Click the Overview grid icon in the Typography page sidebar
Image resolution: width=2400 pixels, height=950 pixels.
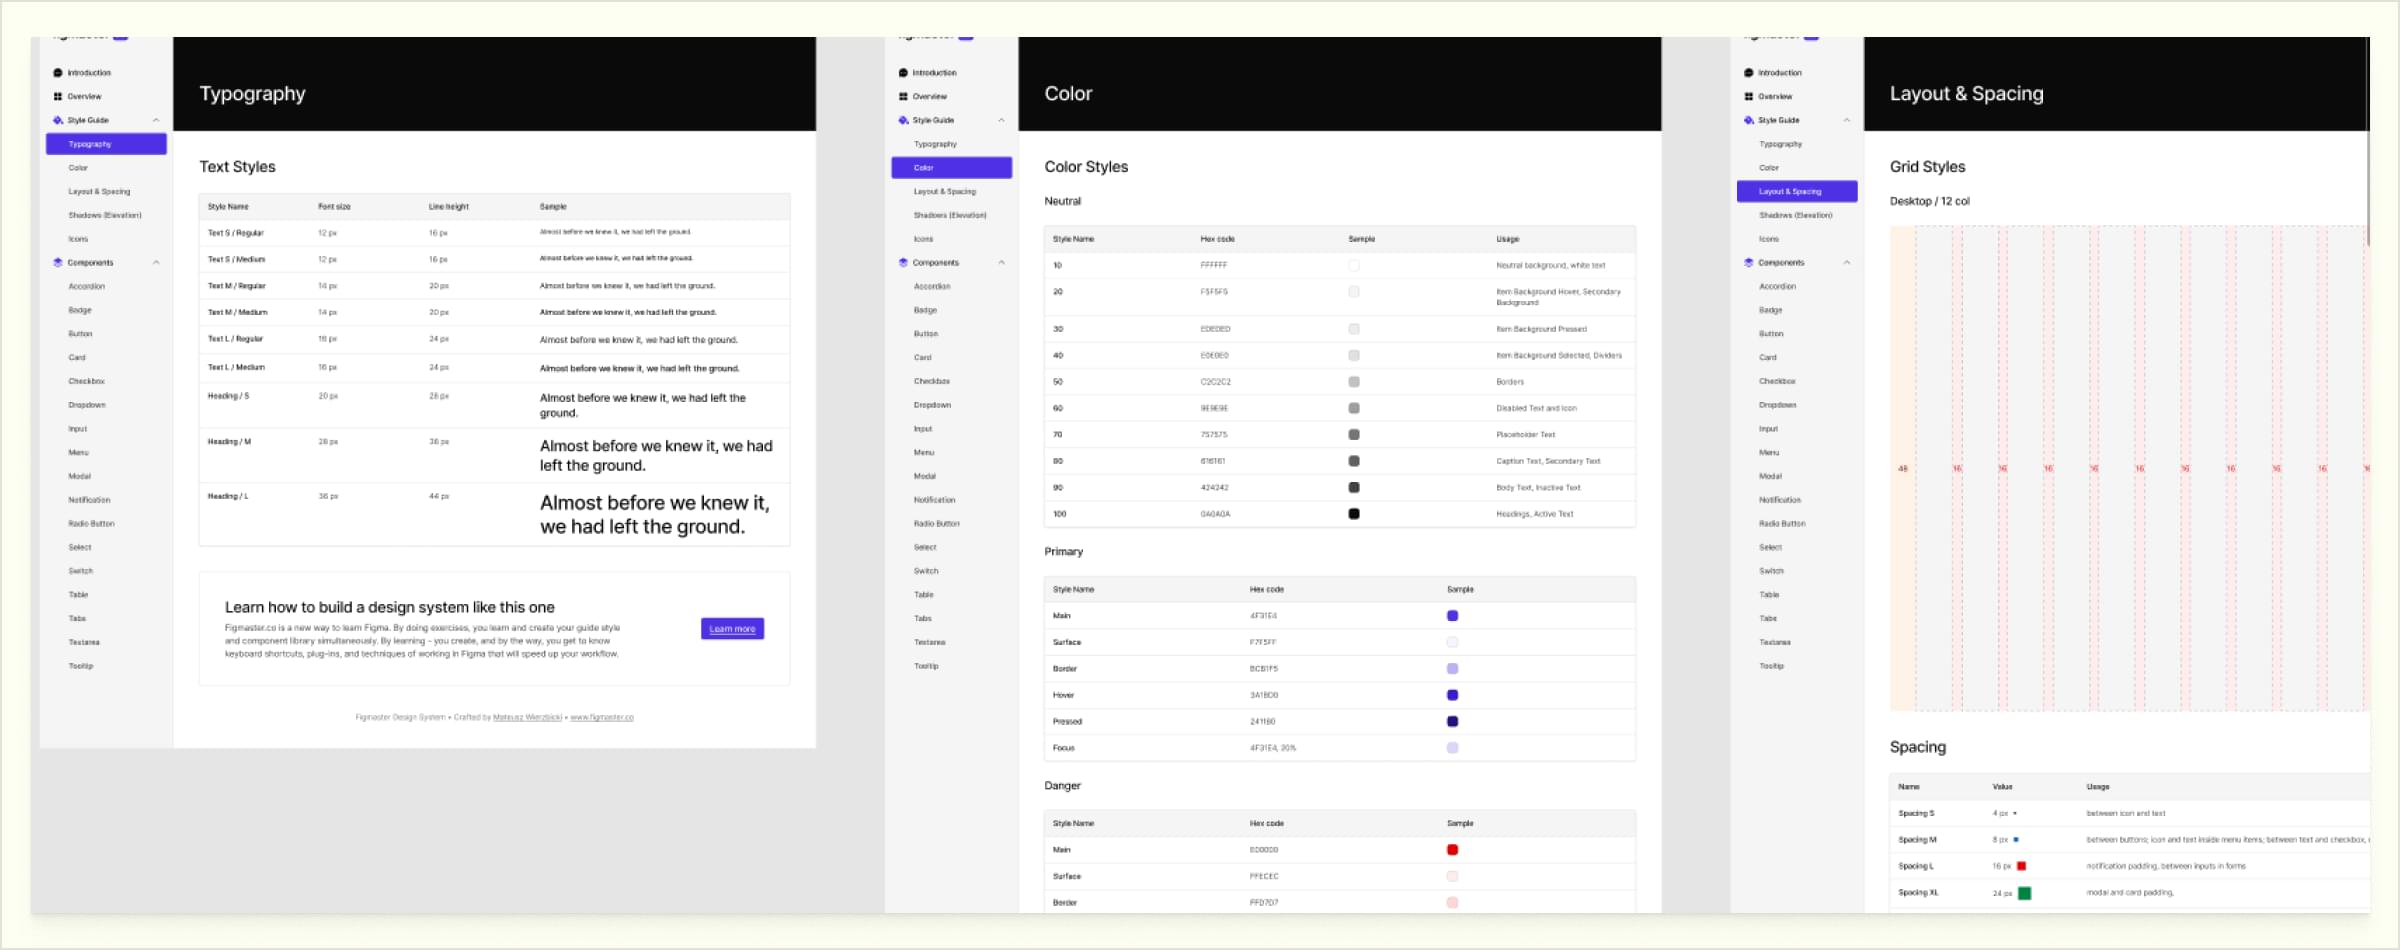(x=58, y=97)
